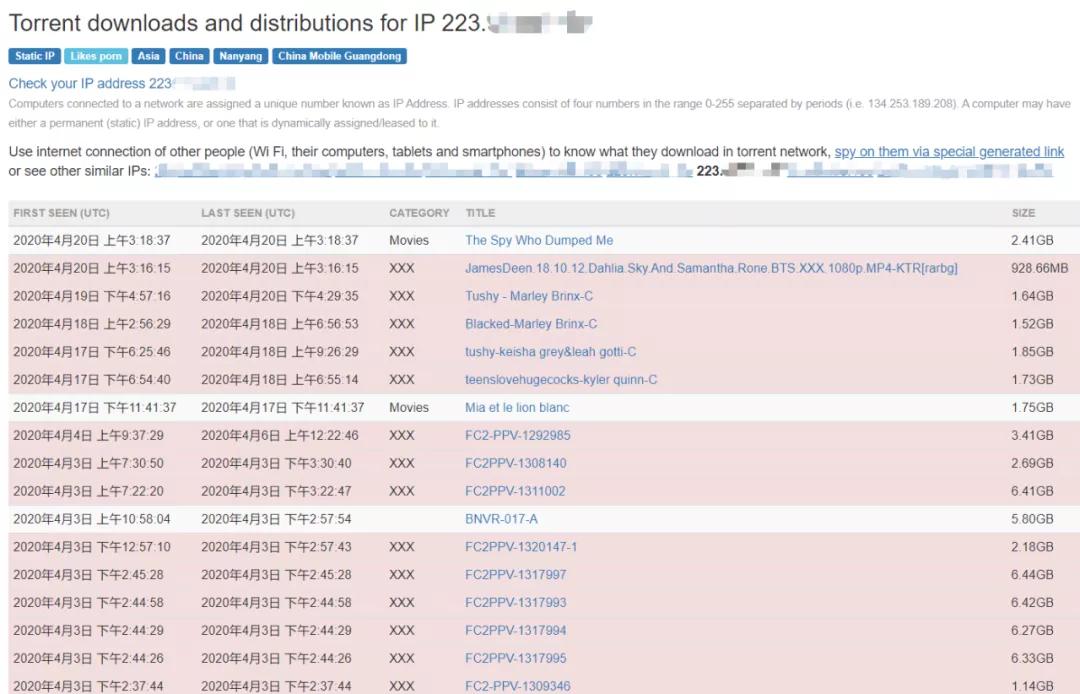
Task: Open the China Mobile Guangdong tag
Action: tap(339, 57)
